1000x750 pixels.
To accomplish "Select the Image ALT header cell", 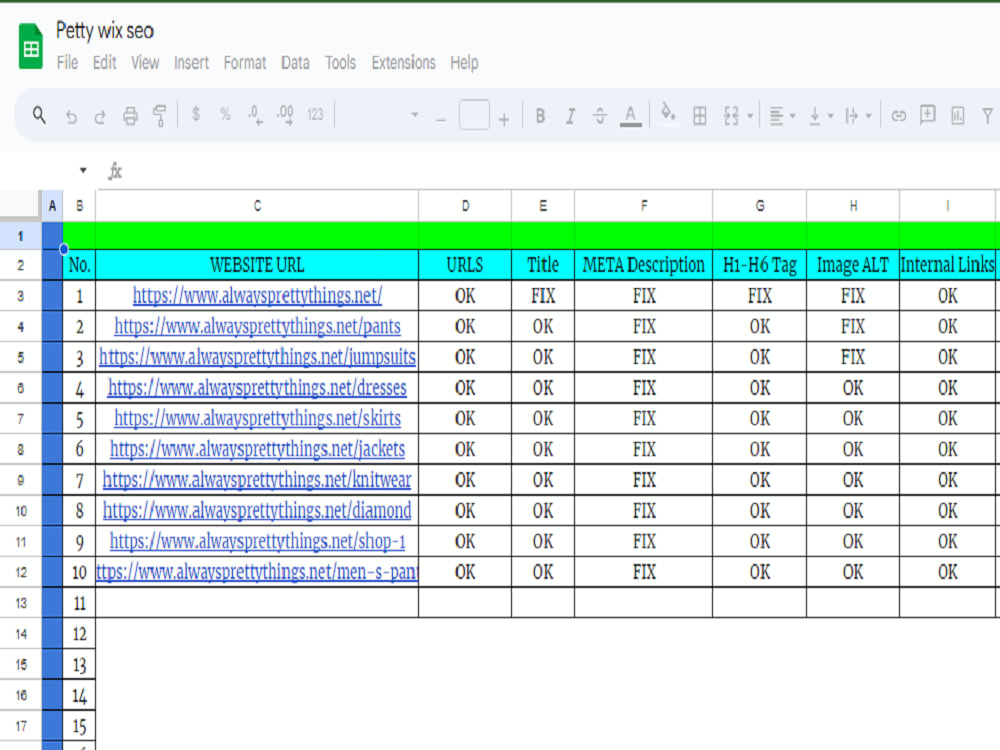I will (853, 265).
